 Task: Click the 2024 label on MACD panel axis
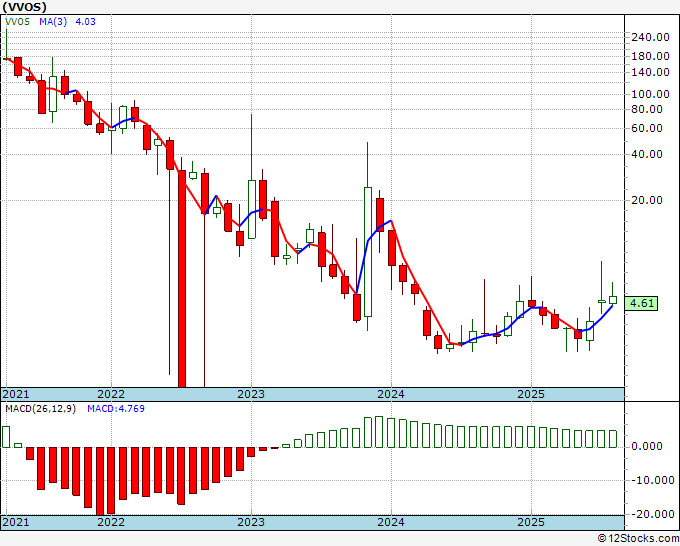tap(391, 522)
